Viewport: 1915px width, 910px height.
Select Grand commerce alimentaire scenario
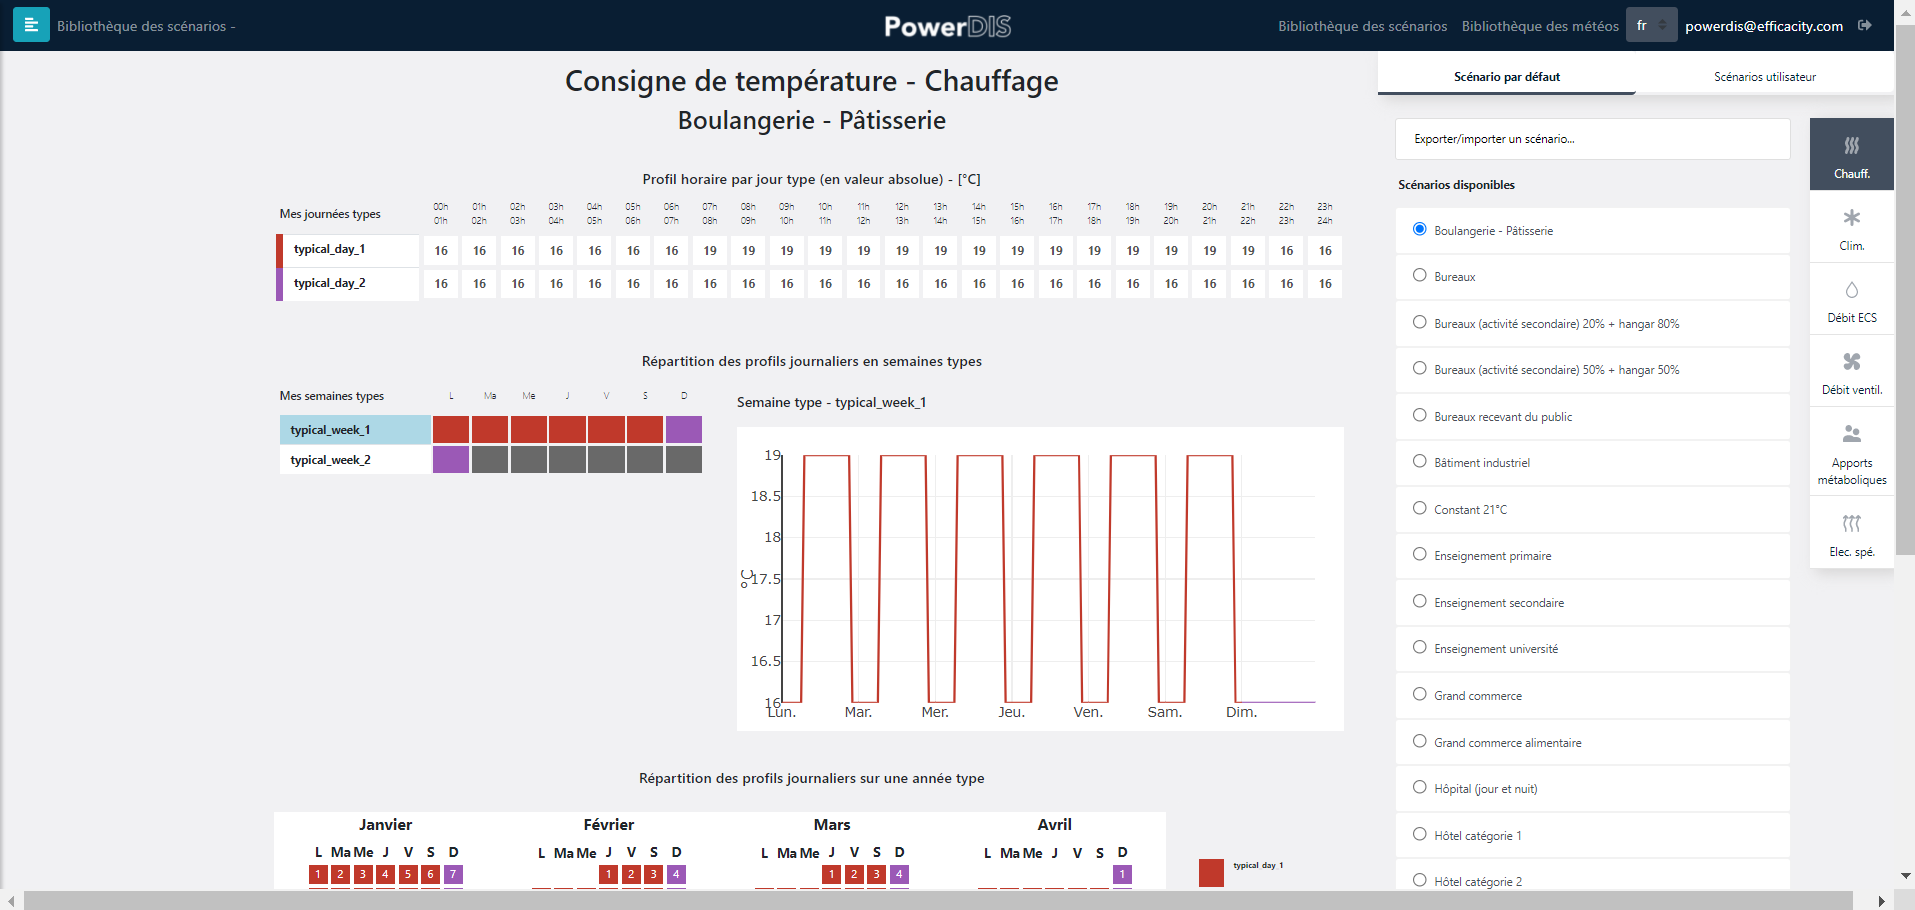tap(1419, 741)
